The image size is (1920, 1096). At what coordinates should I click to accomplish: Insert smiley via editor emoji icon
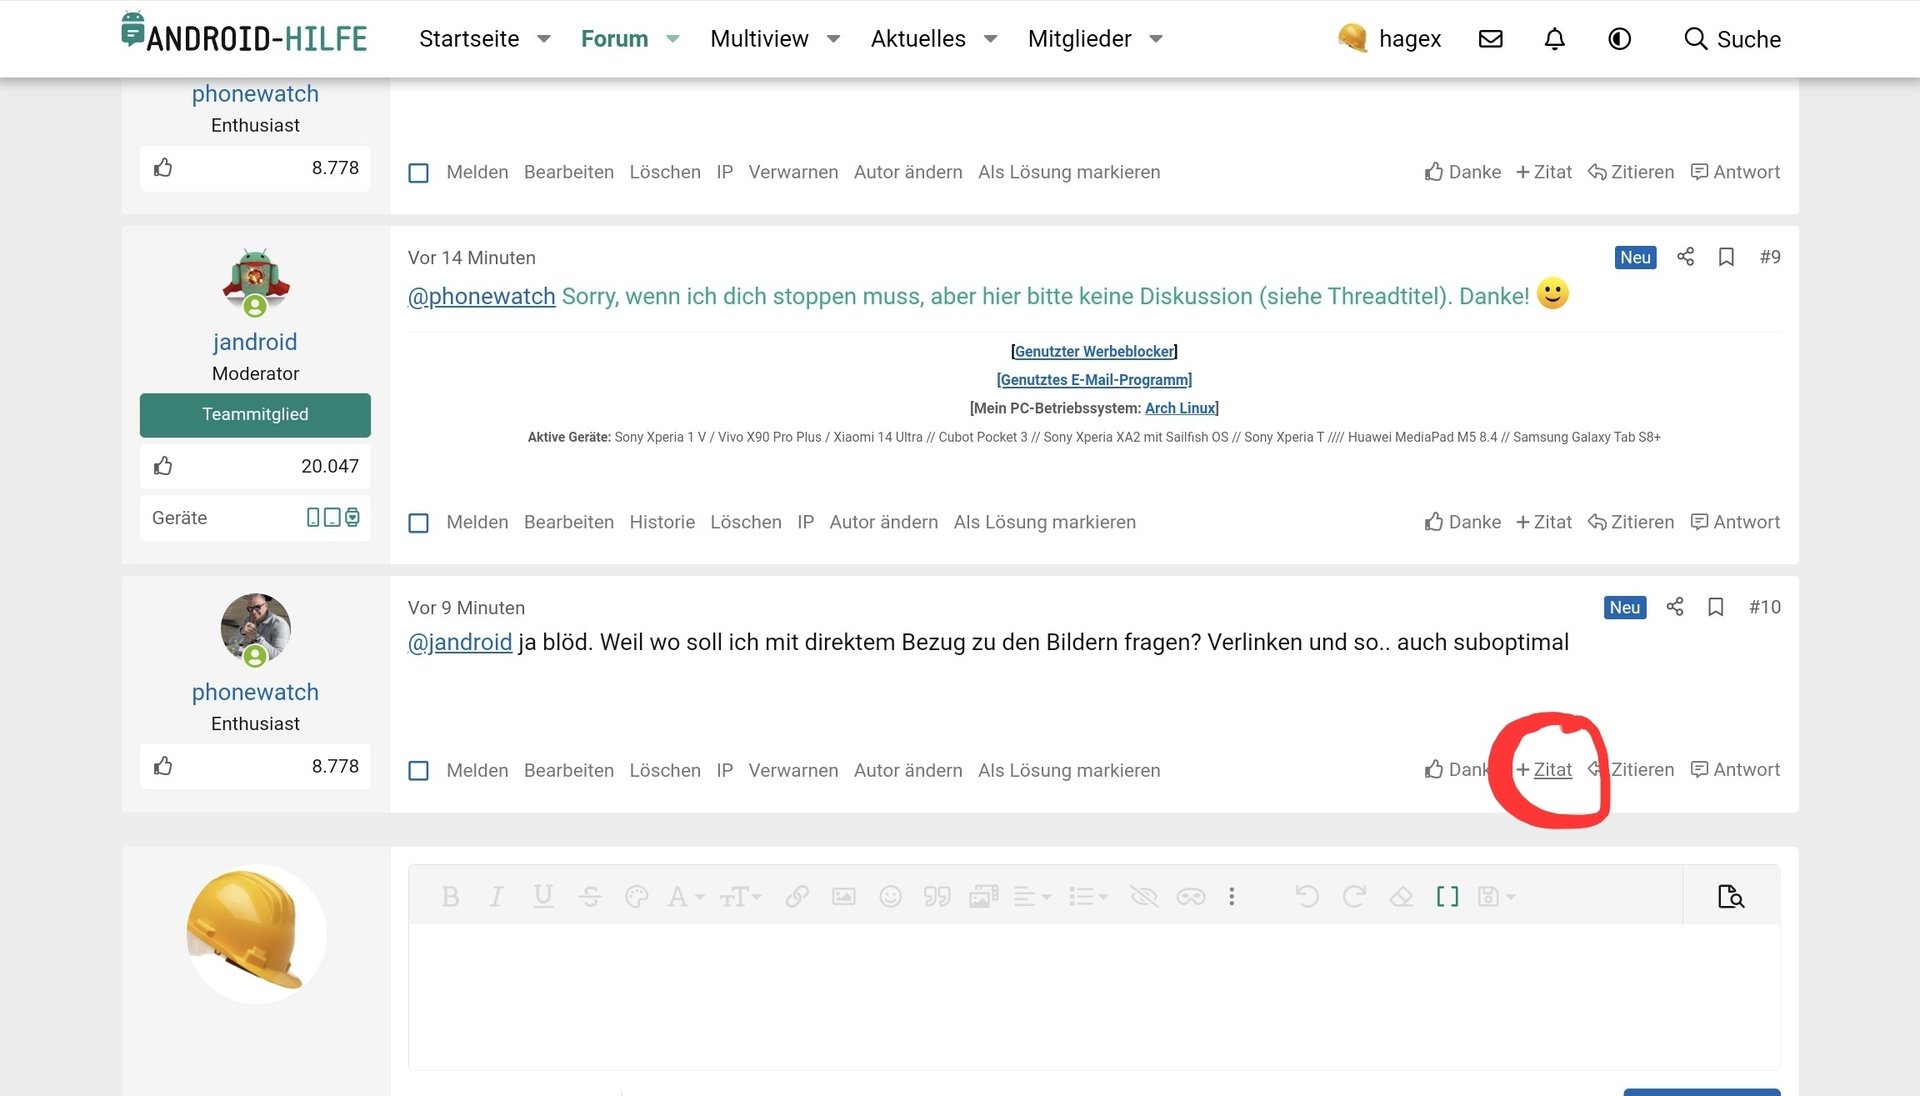click(x=890, y=897)
